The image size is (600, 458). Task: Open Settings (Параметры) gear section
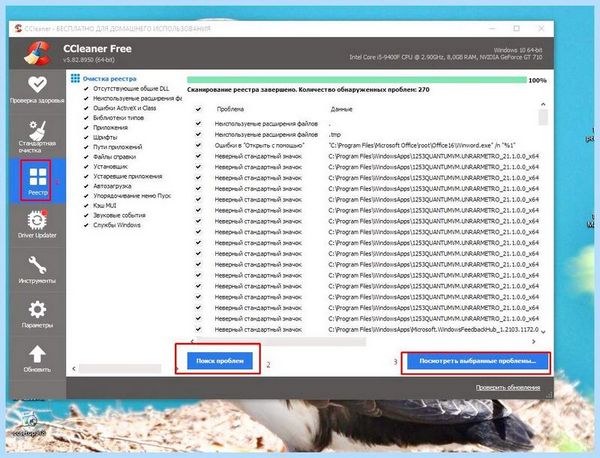point(37,314)
